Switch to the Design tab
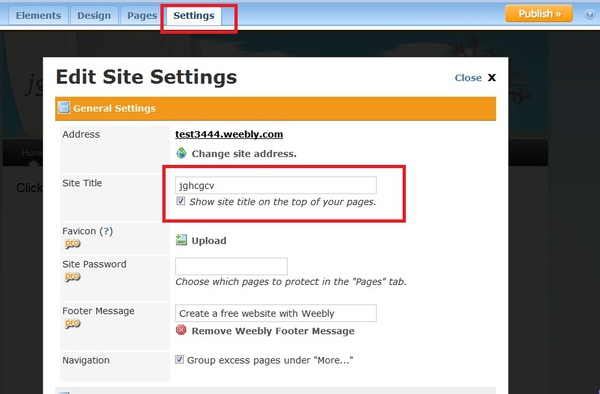 coord(94,15)
